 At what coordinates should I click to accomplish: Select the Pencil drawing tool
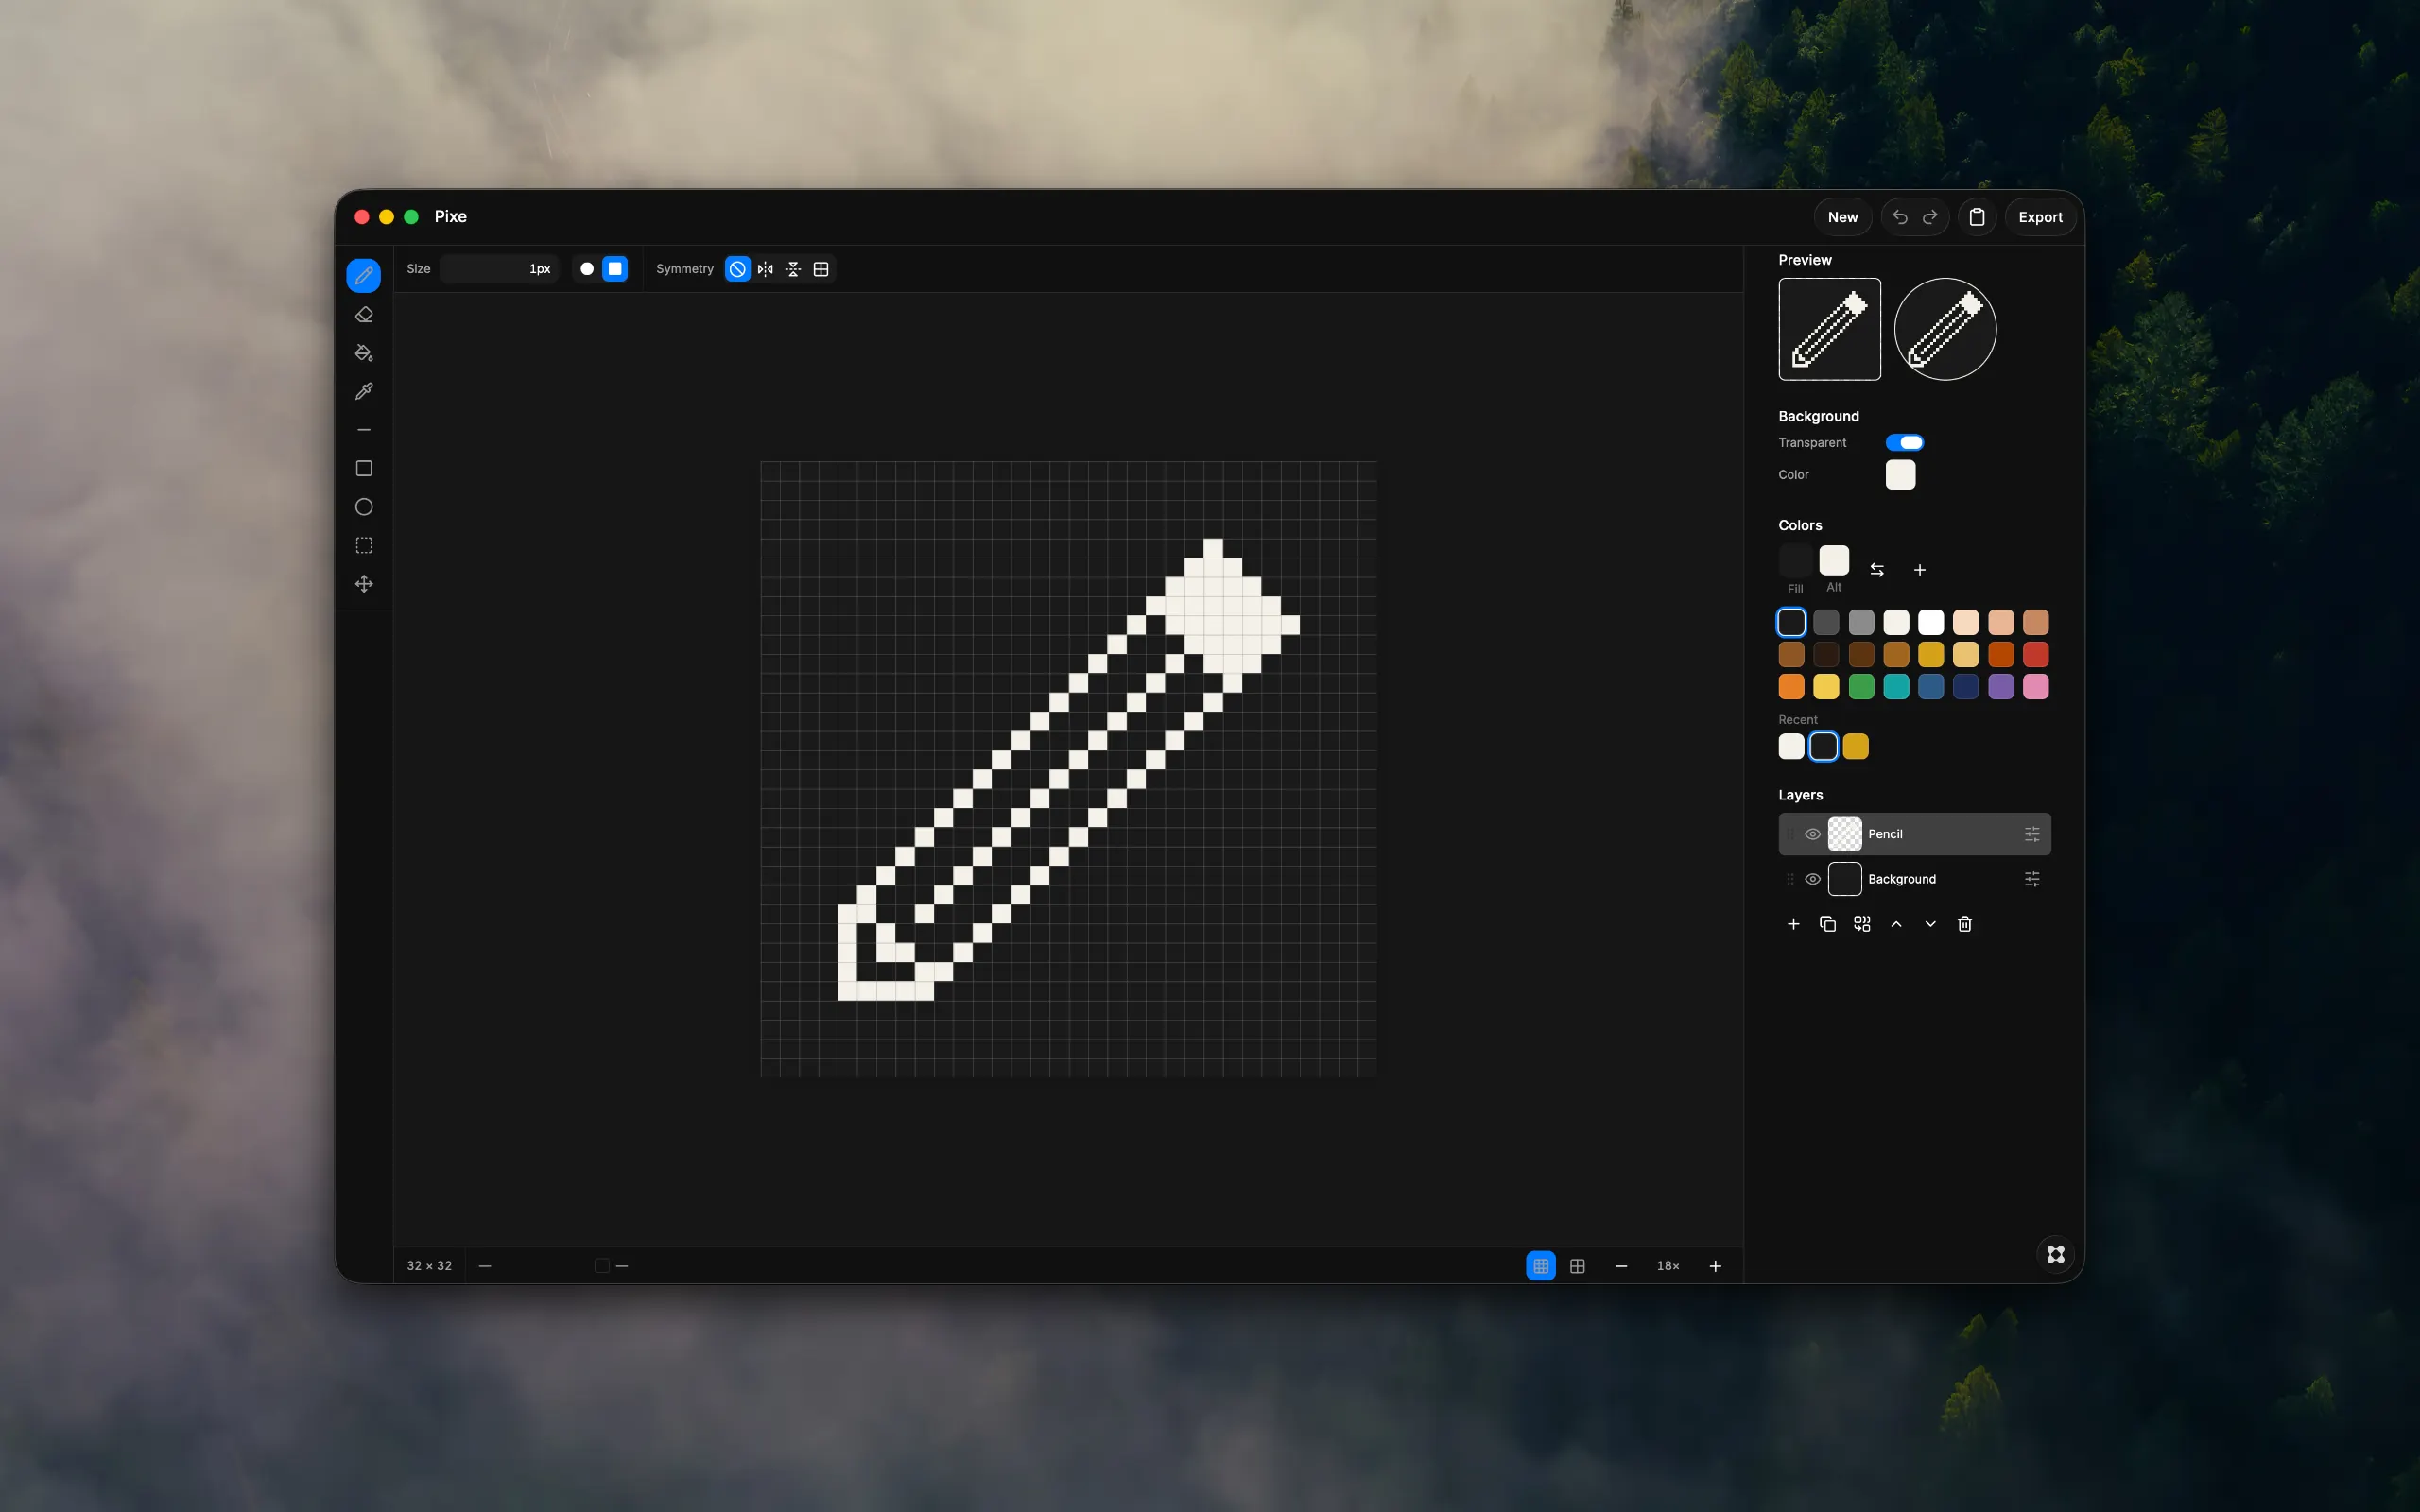tap(363, 275)
